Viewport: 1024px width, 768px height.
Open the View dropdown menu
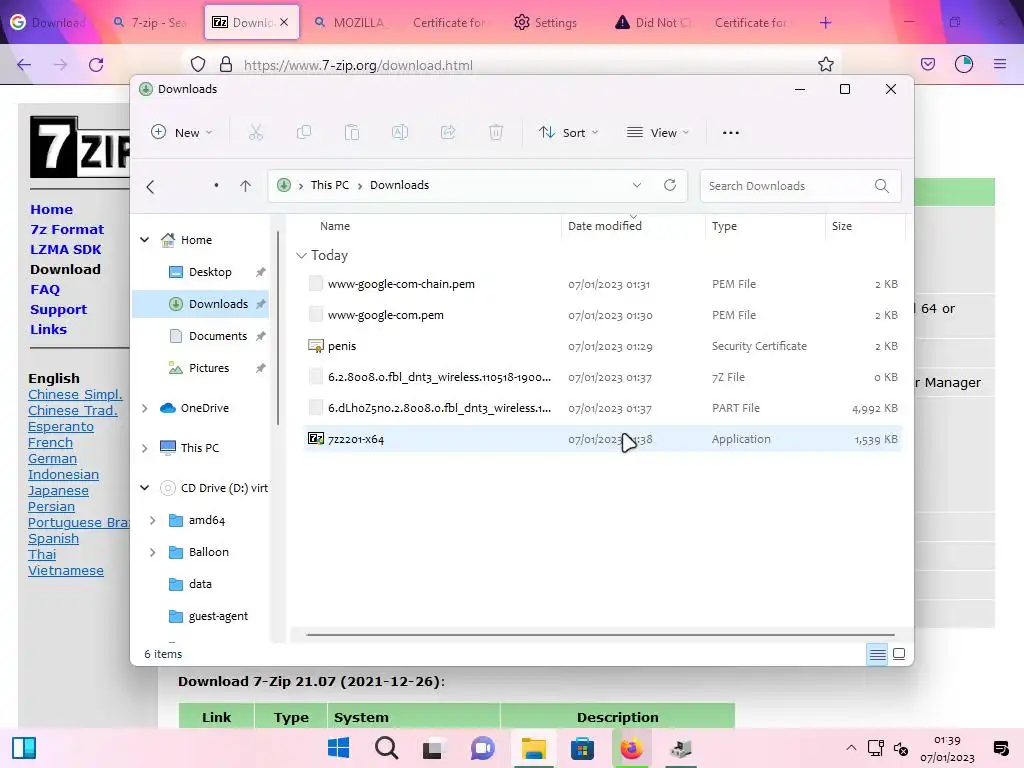click(658, 133)
